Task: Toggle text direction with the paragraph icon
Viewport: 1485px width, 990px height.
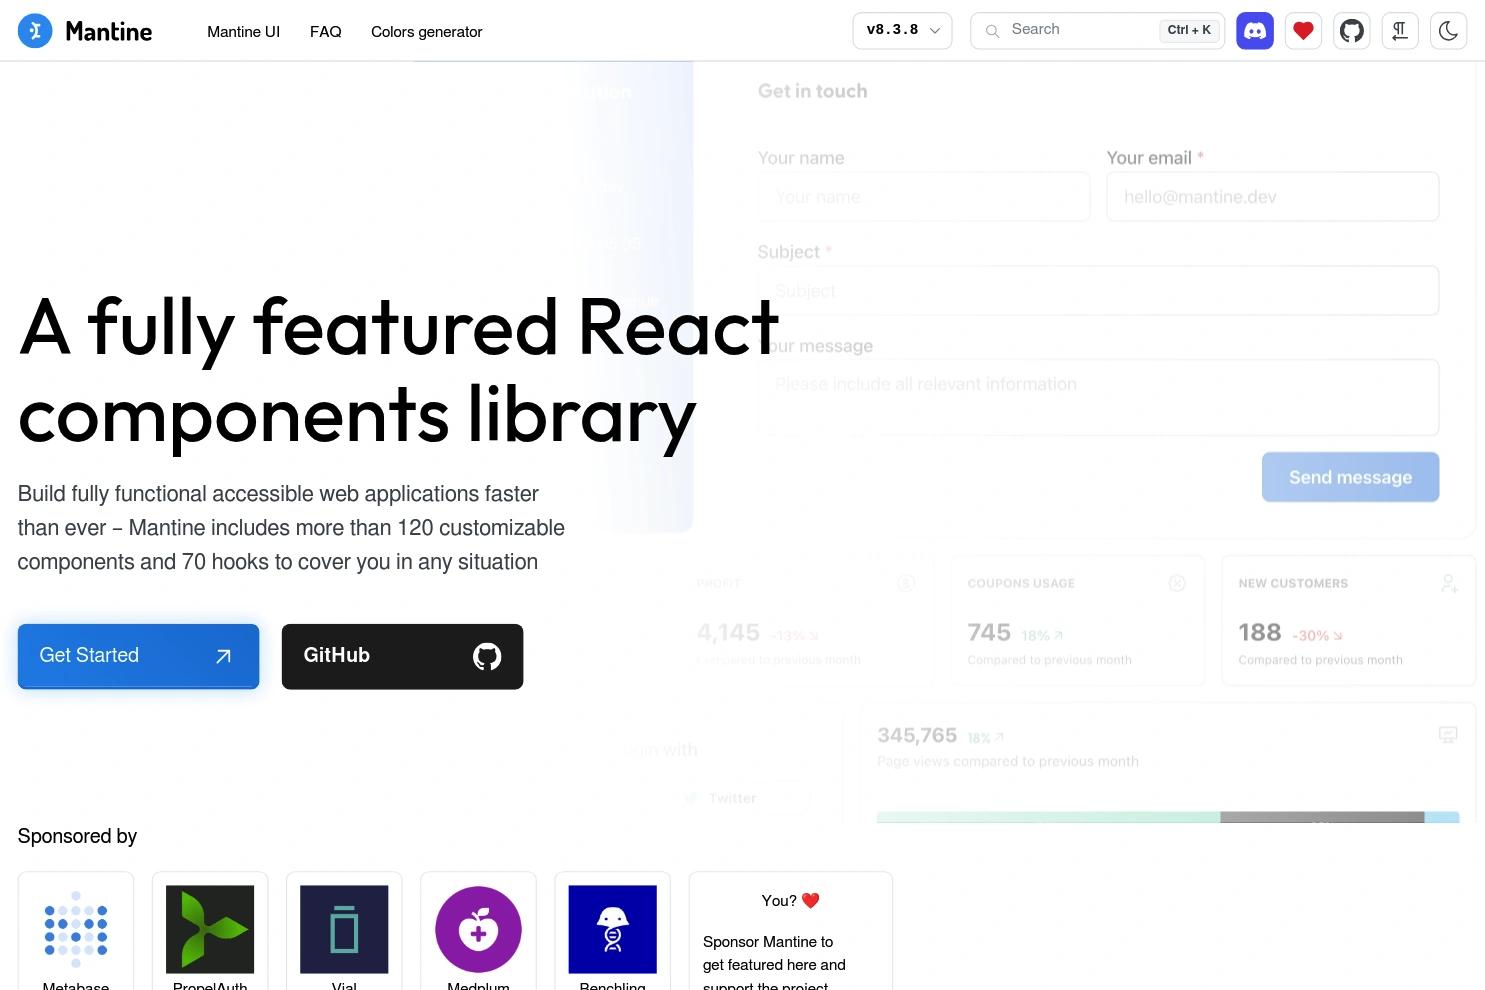Action: pyautogui.click(x=1400, y=31)
